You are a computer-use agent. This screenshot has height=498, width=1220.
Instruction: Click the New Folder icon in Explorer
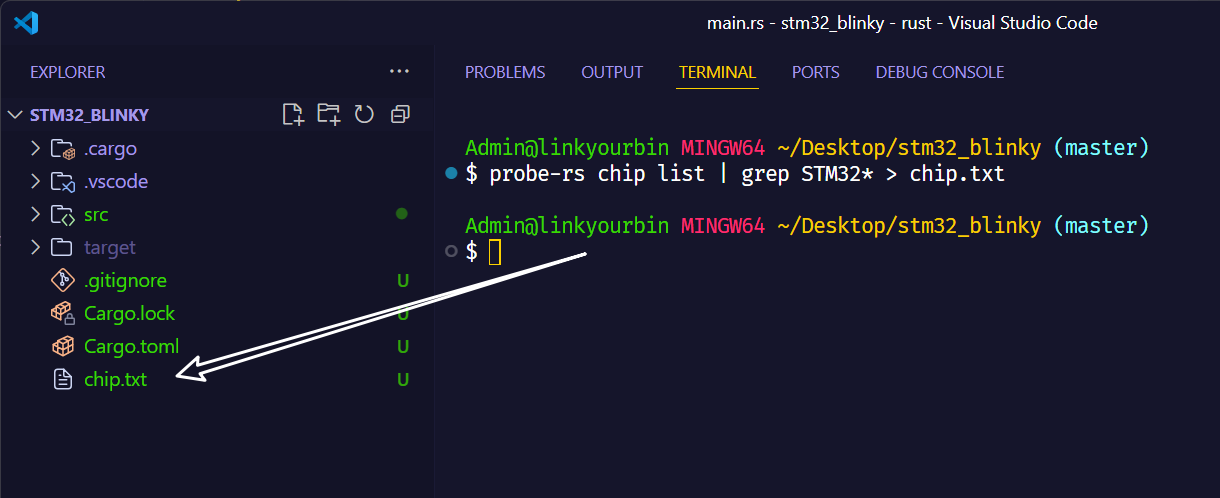click(x=328, y=114)
